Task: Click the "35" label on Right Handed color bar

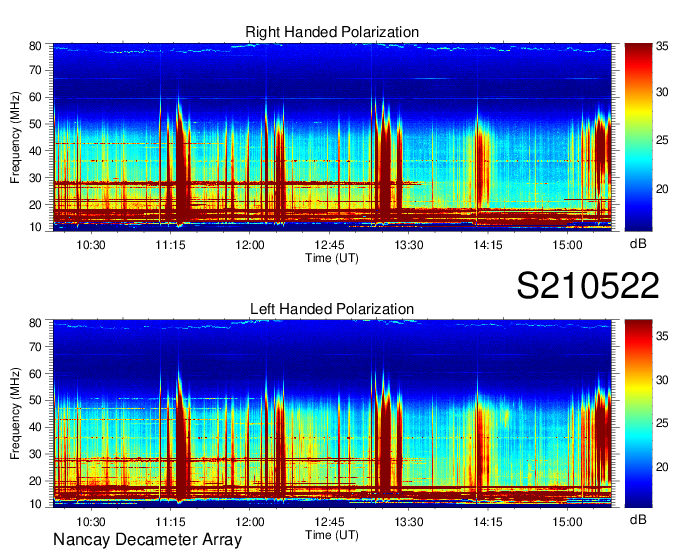Action: tap(662, 47)
